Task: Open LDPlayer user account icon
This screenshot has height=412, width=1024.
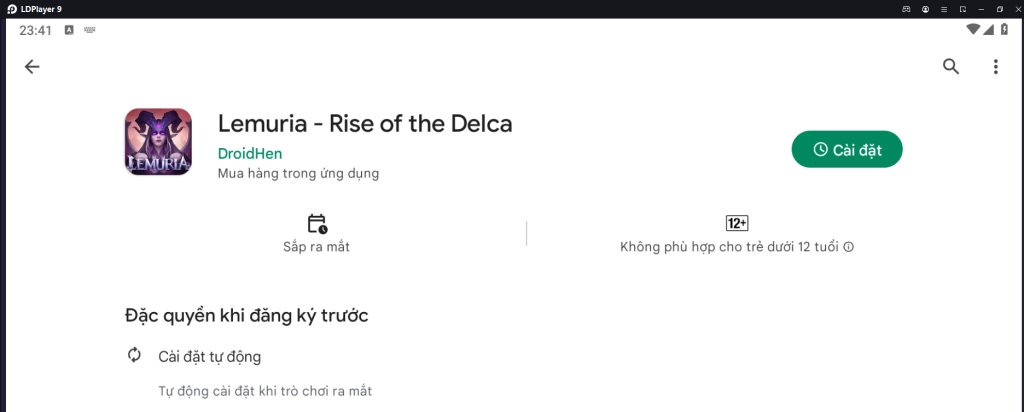Action: (925, 9)
